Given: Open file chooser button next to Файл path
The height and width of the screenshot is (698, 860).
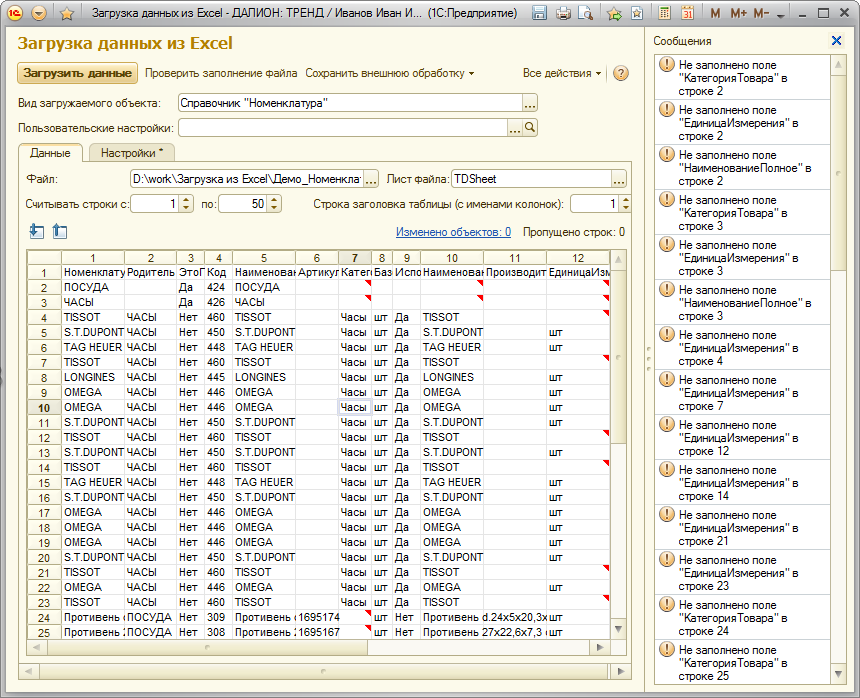Looking at the screenshot, I should (x=371, y=179).
